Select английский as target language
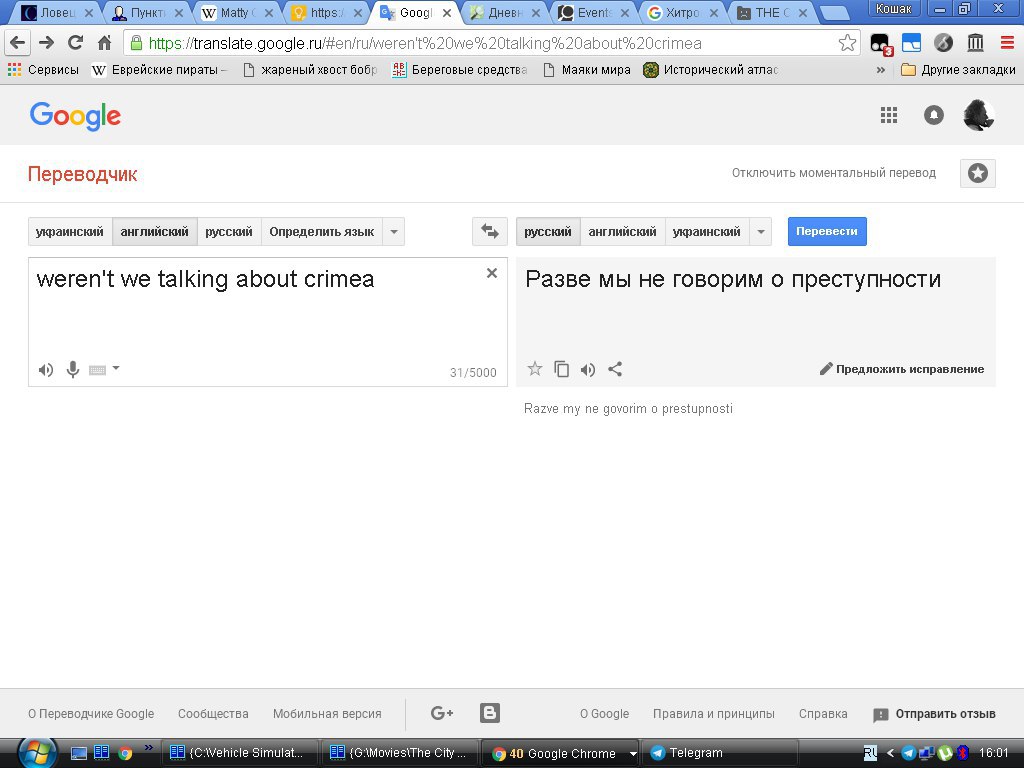Image resolution: width=1024 pixels, height=768 pixels. point(622,231)
